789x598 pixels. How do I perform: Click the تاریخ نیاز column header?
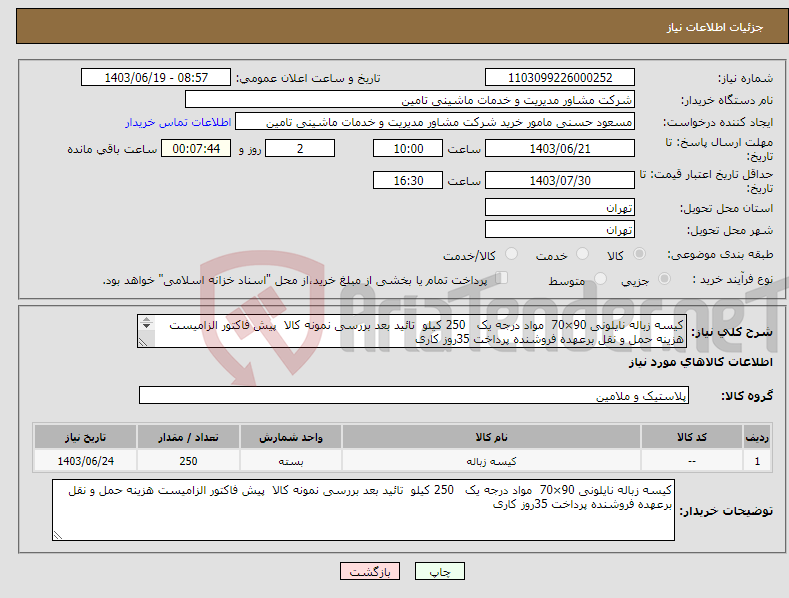86,437
